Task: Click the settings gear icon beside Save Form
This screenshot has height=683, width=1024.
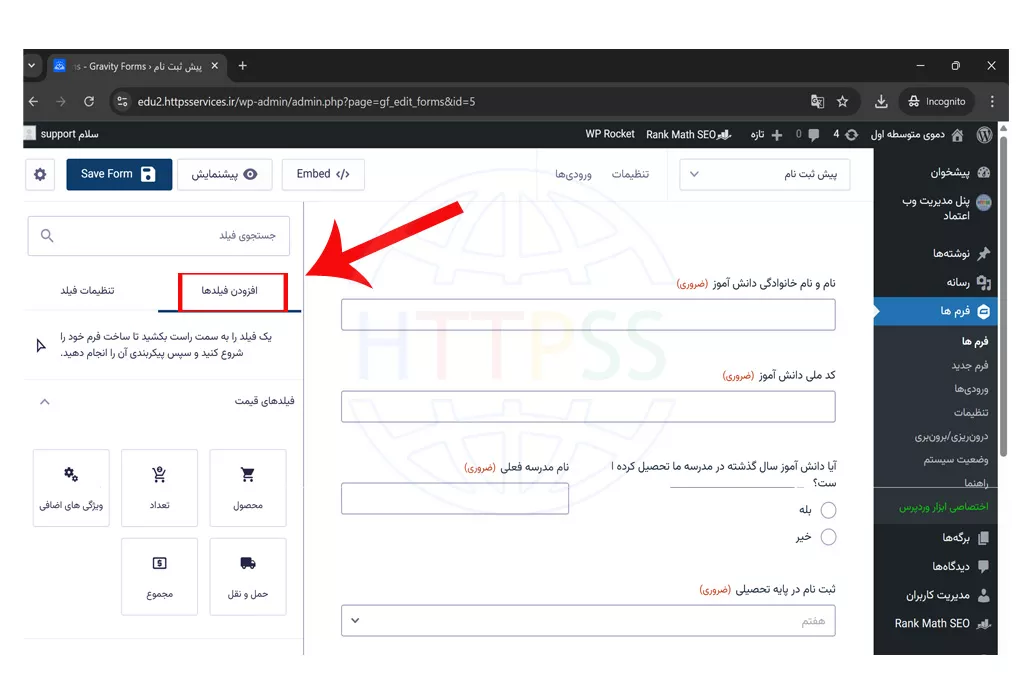Action: coord(40,174)
